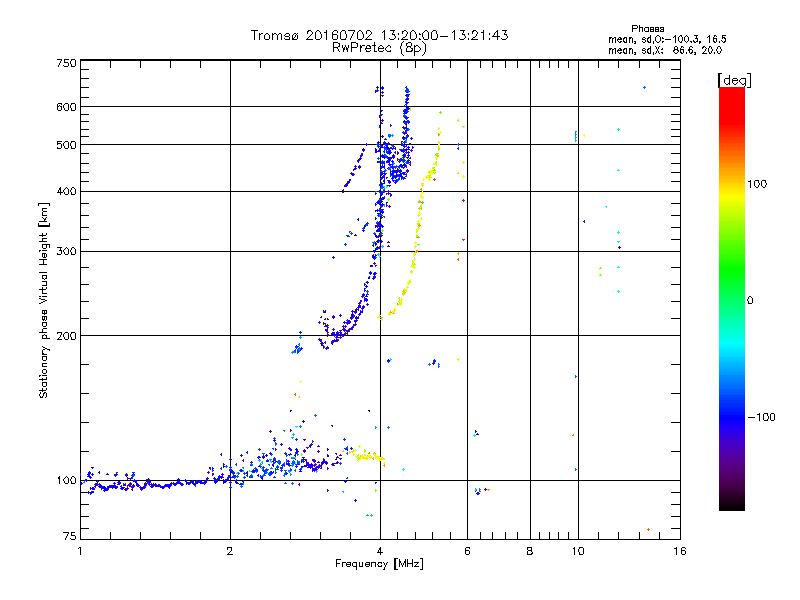Screen dimensions: 800x600
Task: Click x-axis tick label '2'
Action: [x=230, y=551]
